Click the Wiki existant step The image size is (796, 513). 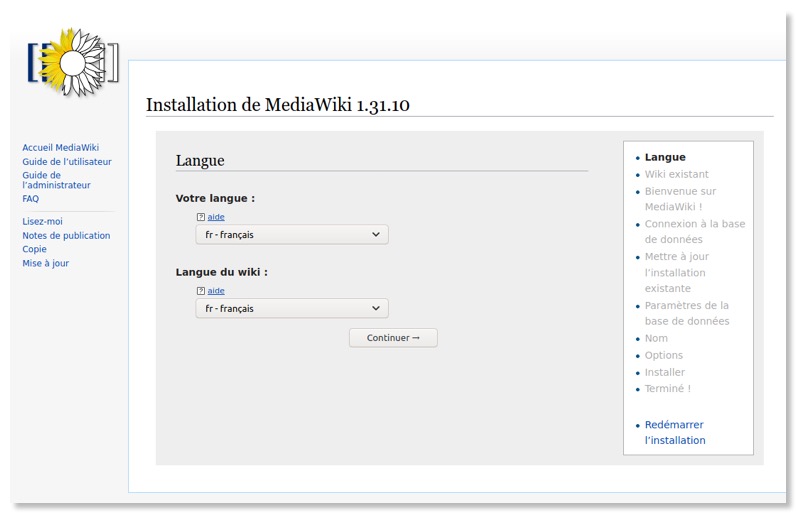tap(676, 174)
